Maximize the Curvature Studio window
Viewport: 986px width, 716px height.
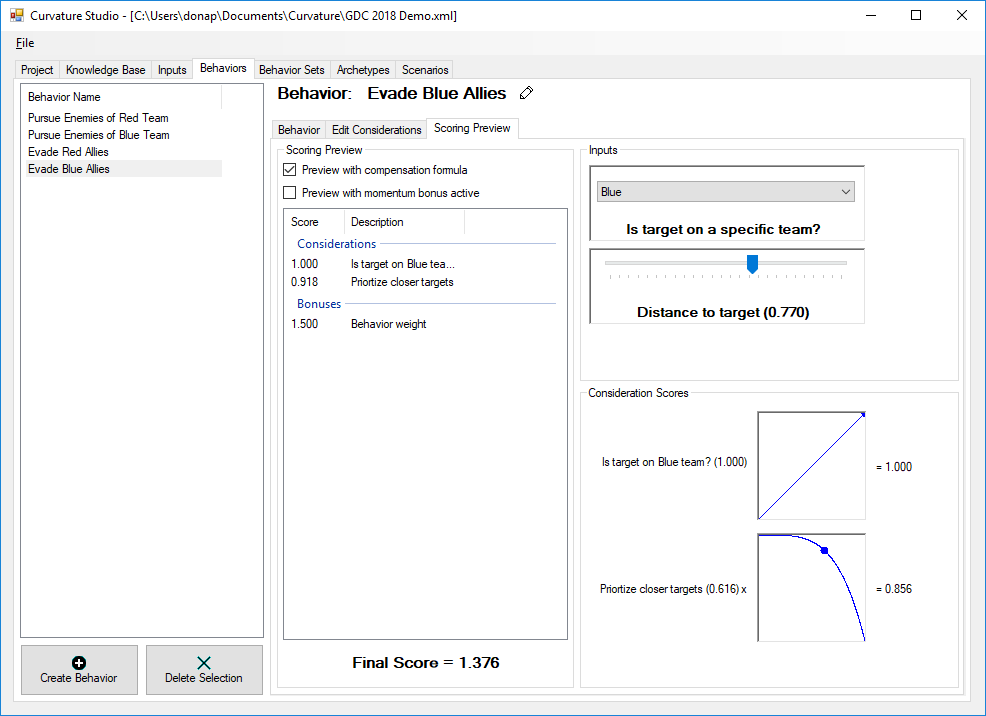tap(916, 15)
